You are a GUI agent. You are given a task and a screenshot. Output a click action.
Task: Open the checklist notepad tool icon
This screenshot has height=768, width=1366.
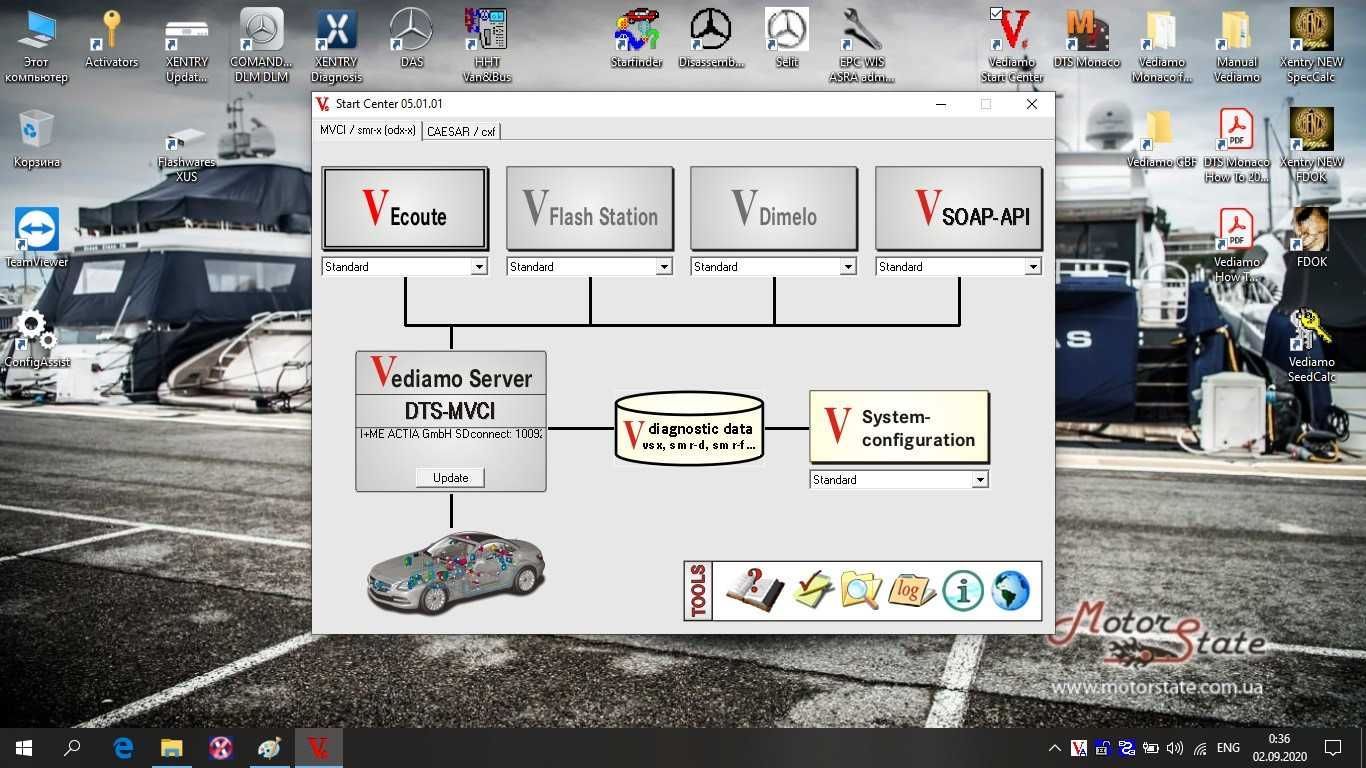(813, 590)
